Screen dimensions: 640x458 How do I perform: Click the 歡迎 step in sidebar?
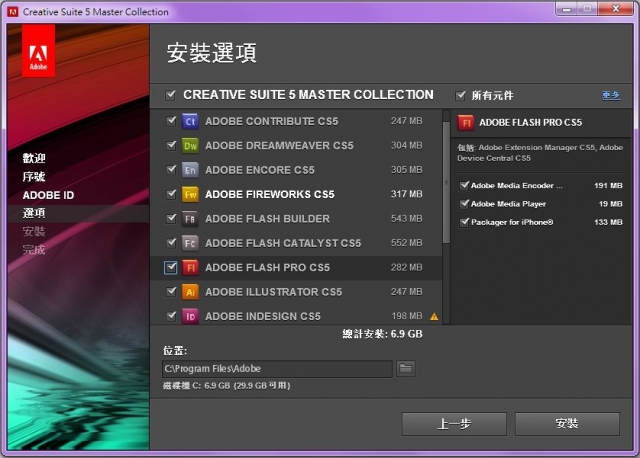pyautogui.click(x=34, y=158)
